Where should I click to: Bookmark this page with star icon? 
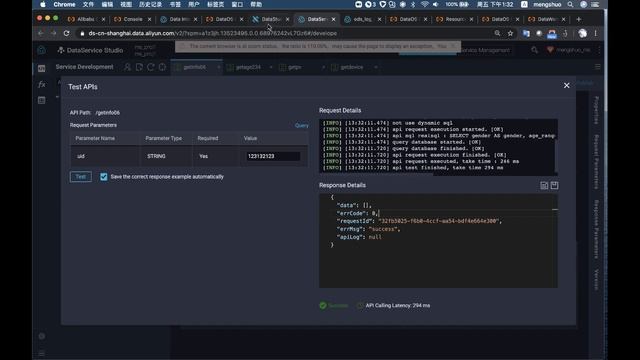coord(510,33)
